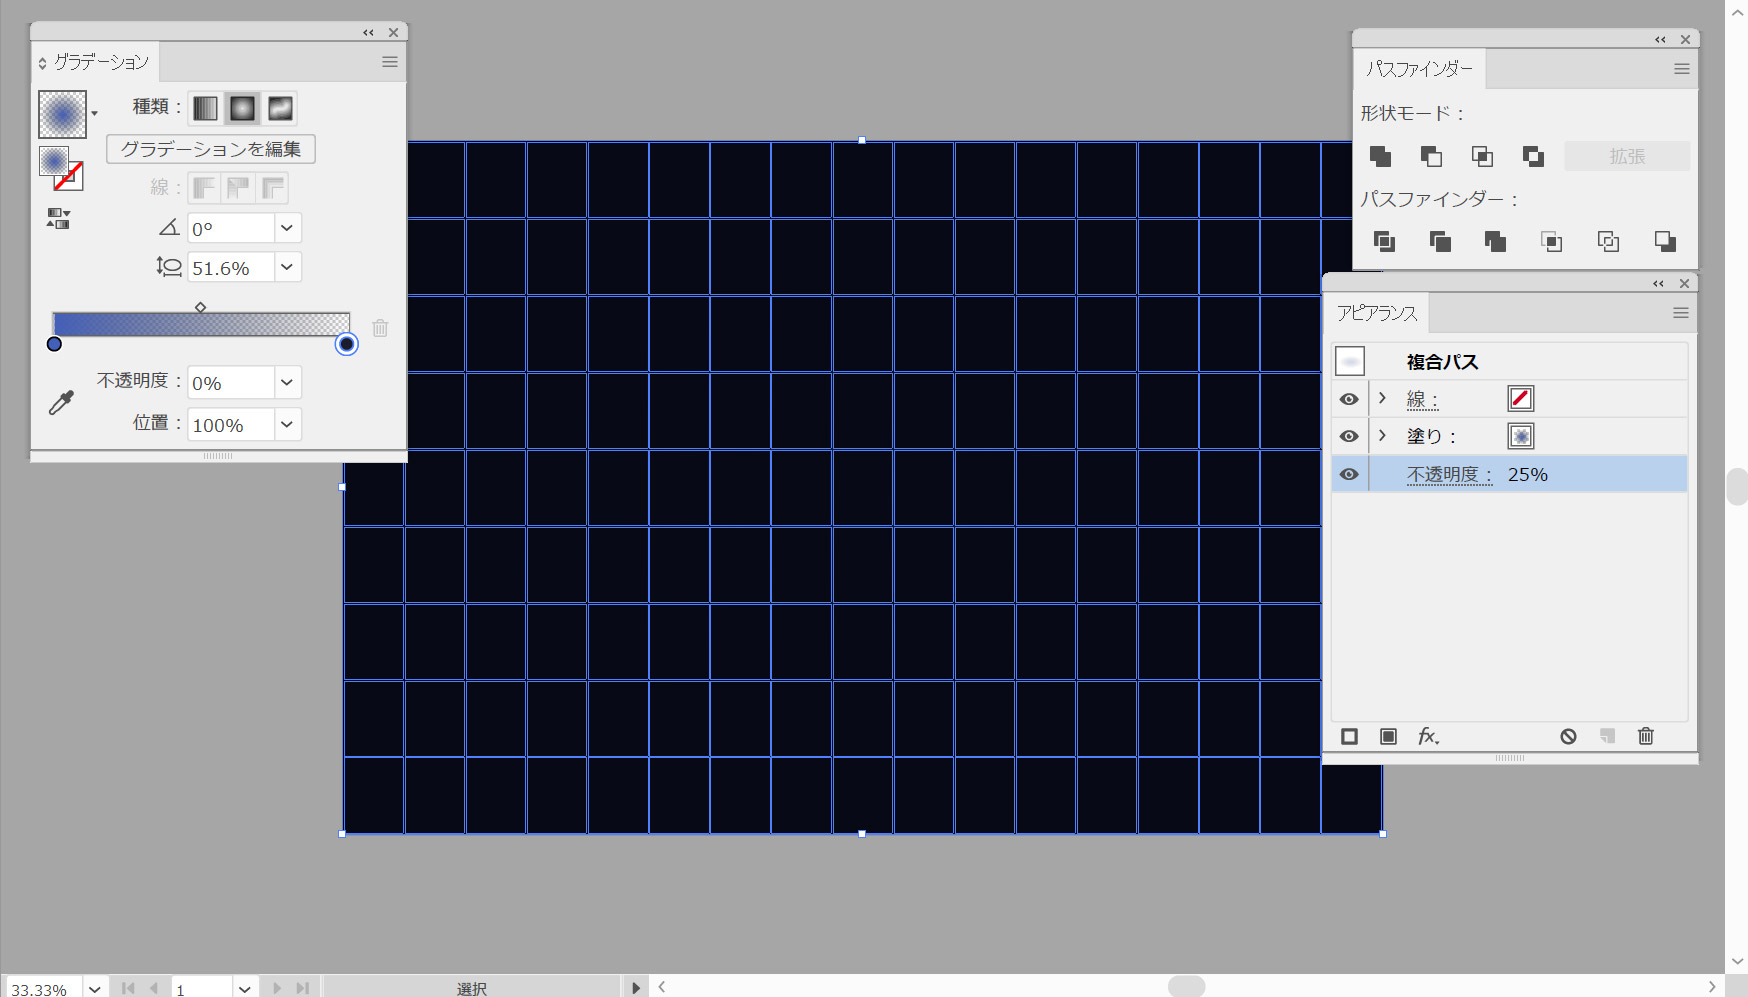Select the freeform gradient type icon
Viewport: 1748px width, 997px height.
coord(280,108)
